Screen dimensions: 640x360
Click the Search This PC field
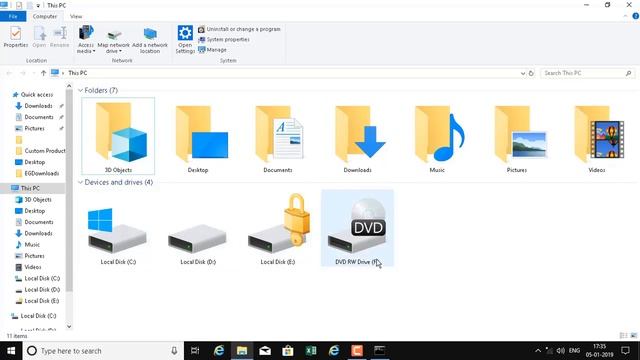point(588,73)
